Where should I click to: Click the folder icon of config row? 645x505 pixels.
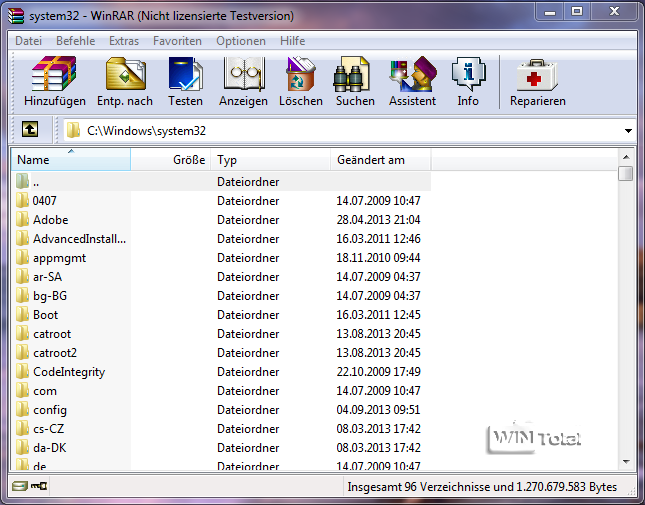[22, 410]
